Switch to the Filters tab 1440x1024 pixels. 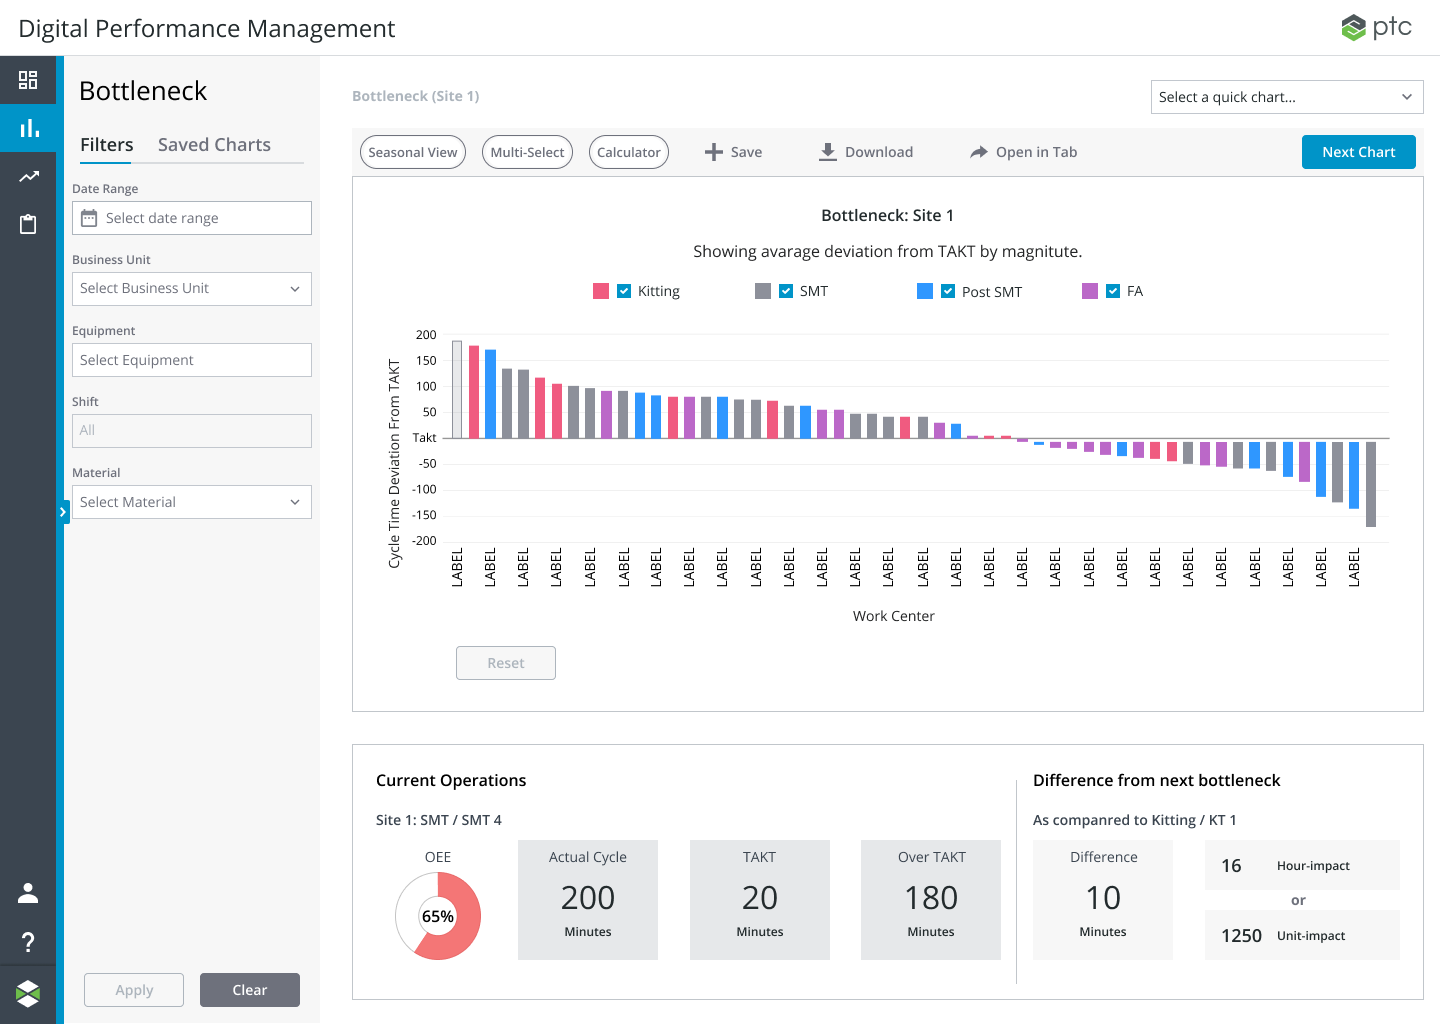[x=106, y=145]
